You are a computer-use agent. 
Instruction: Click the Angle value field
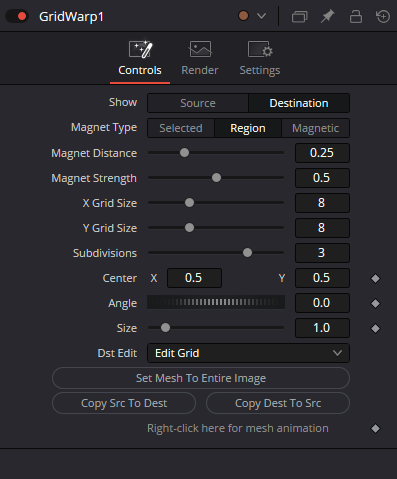click(x=322, y=303)
